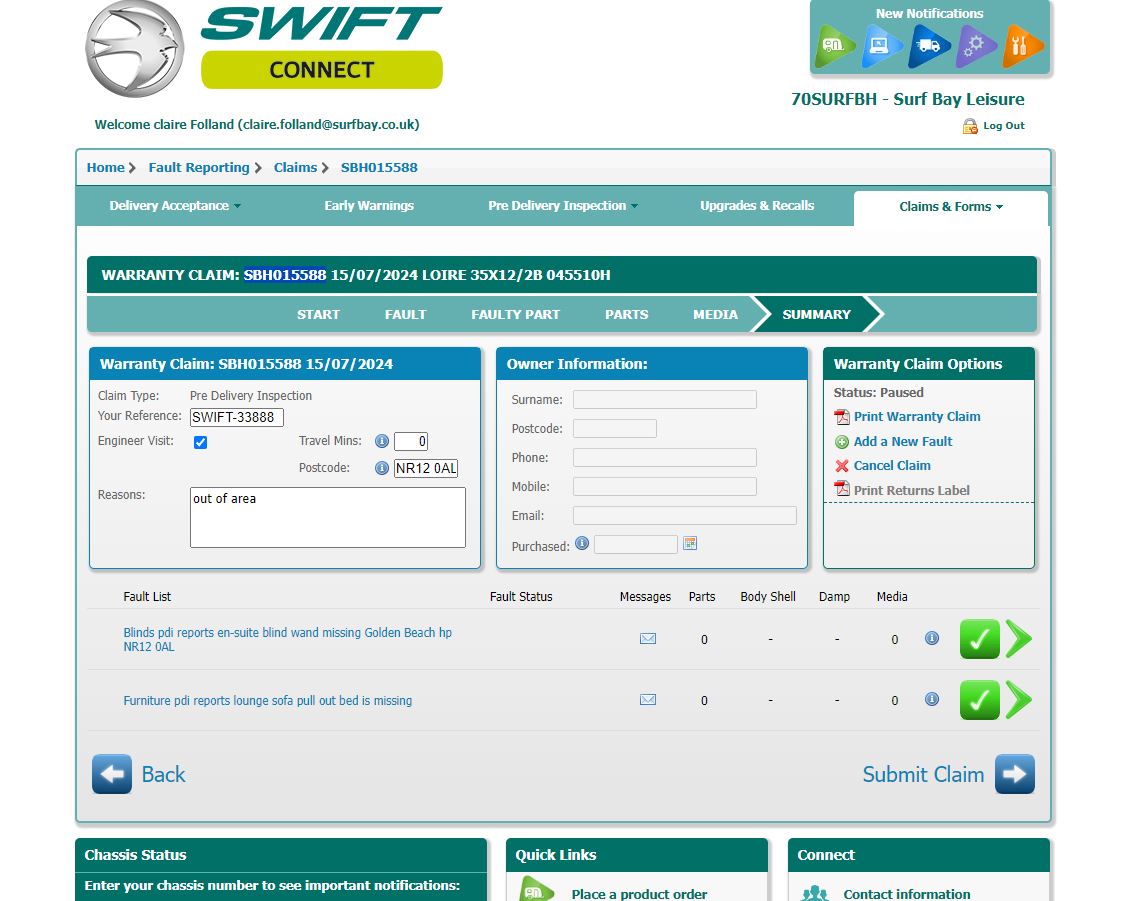Open messages envelope for the Blinds fault

(648, 638)
